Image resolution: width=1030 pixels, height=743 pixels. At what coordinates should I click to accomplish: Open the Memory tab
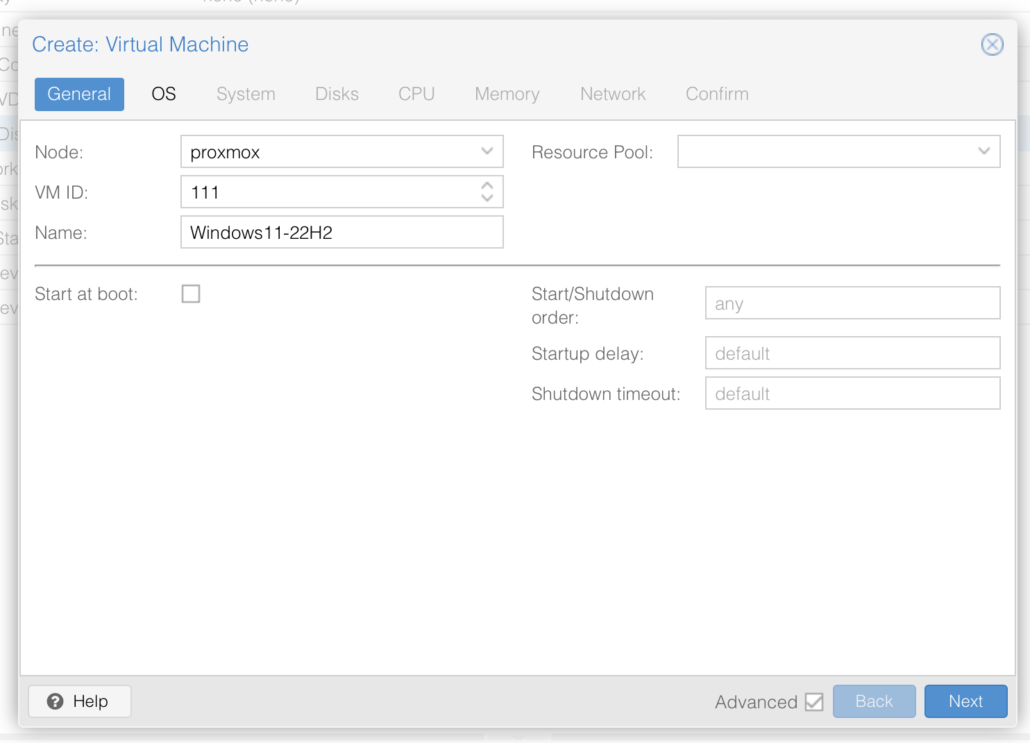coord(506,94)
